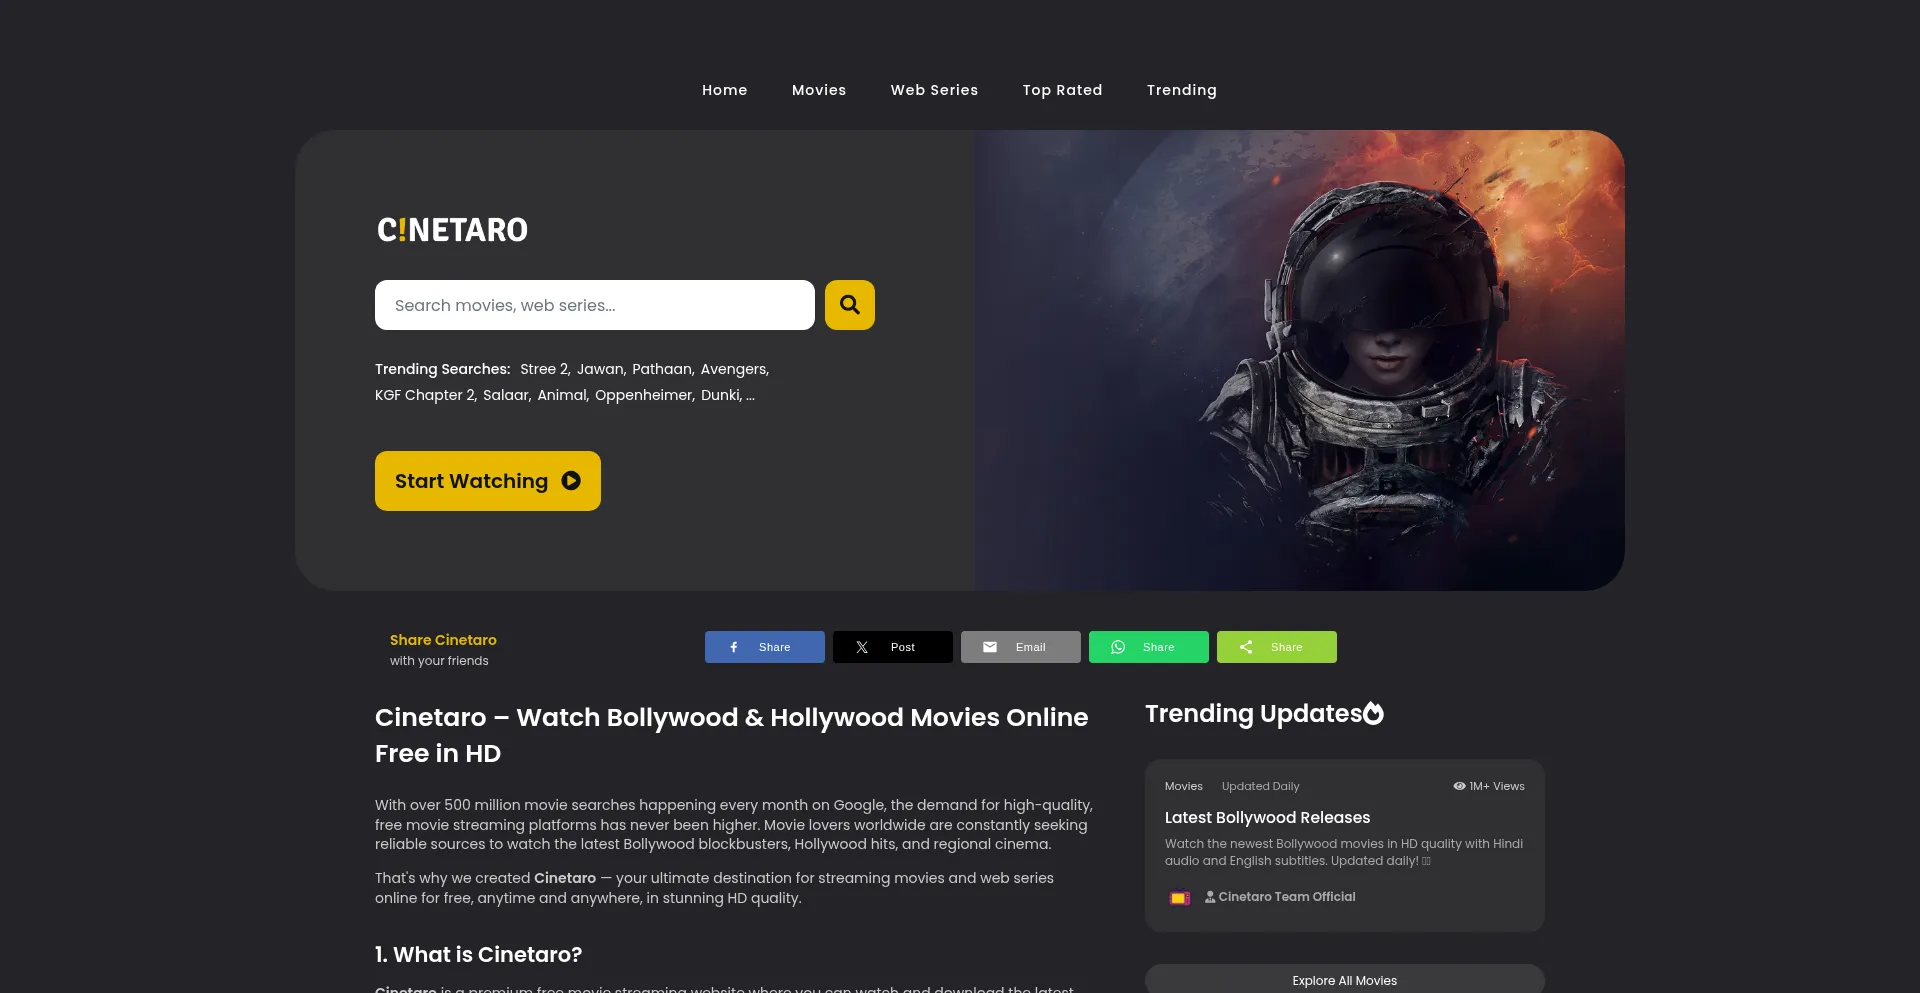
Task: Focus the Search movies, web series field
Action: 595,305
